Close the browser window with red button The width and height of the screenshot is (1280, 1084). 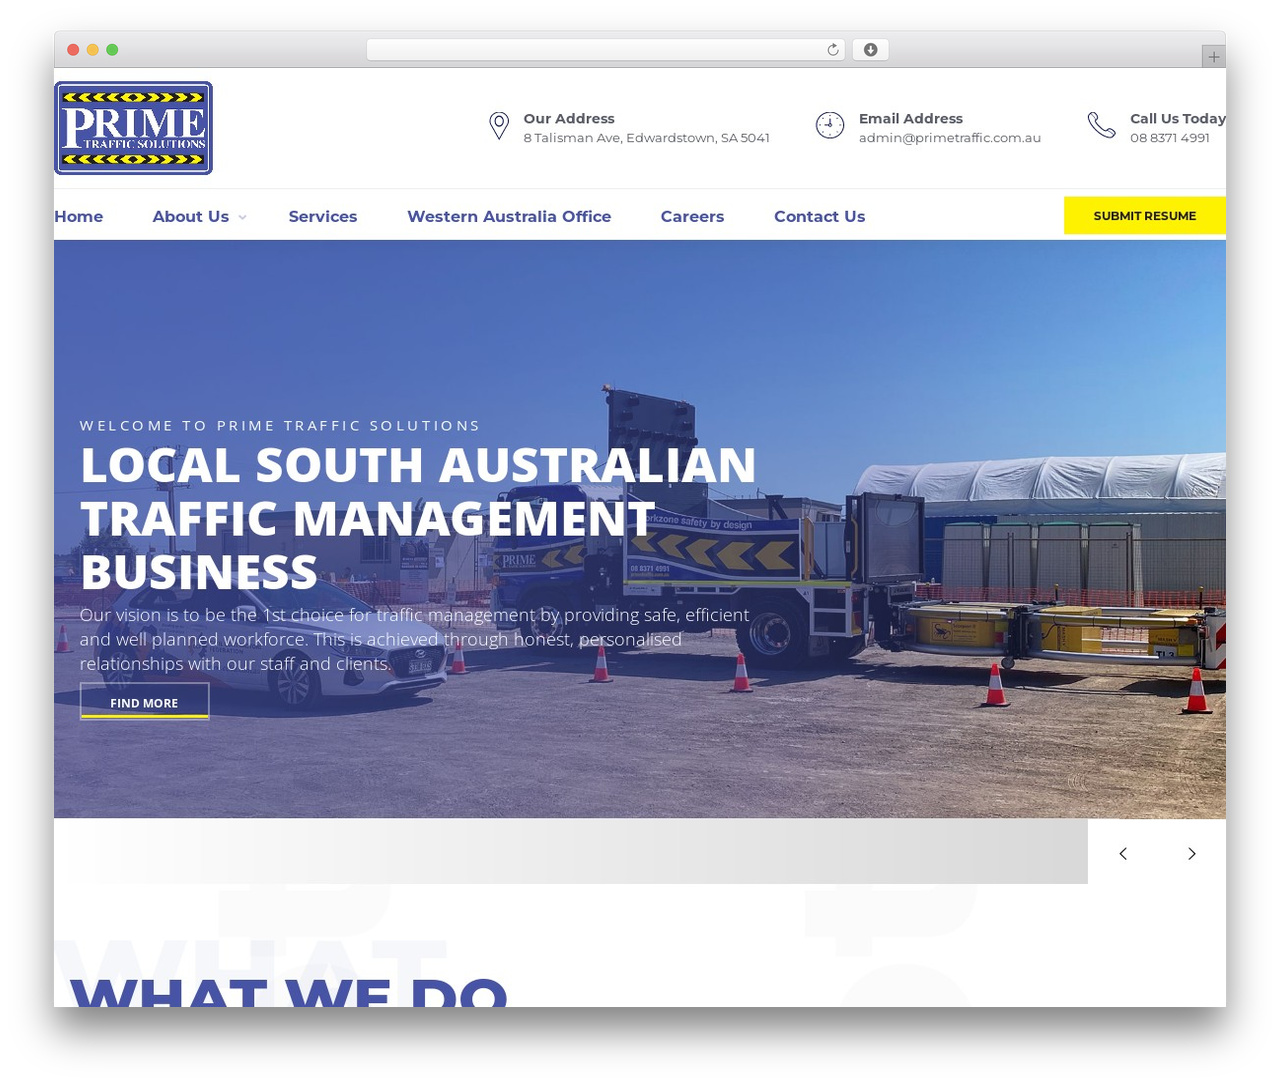point(73,50)
